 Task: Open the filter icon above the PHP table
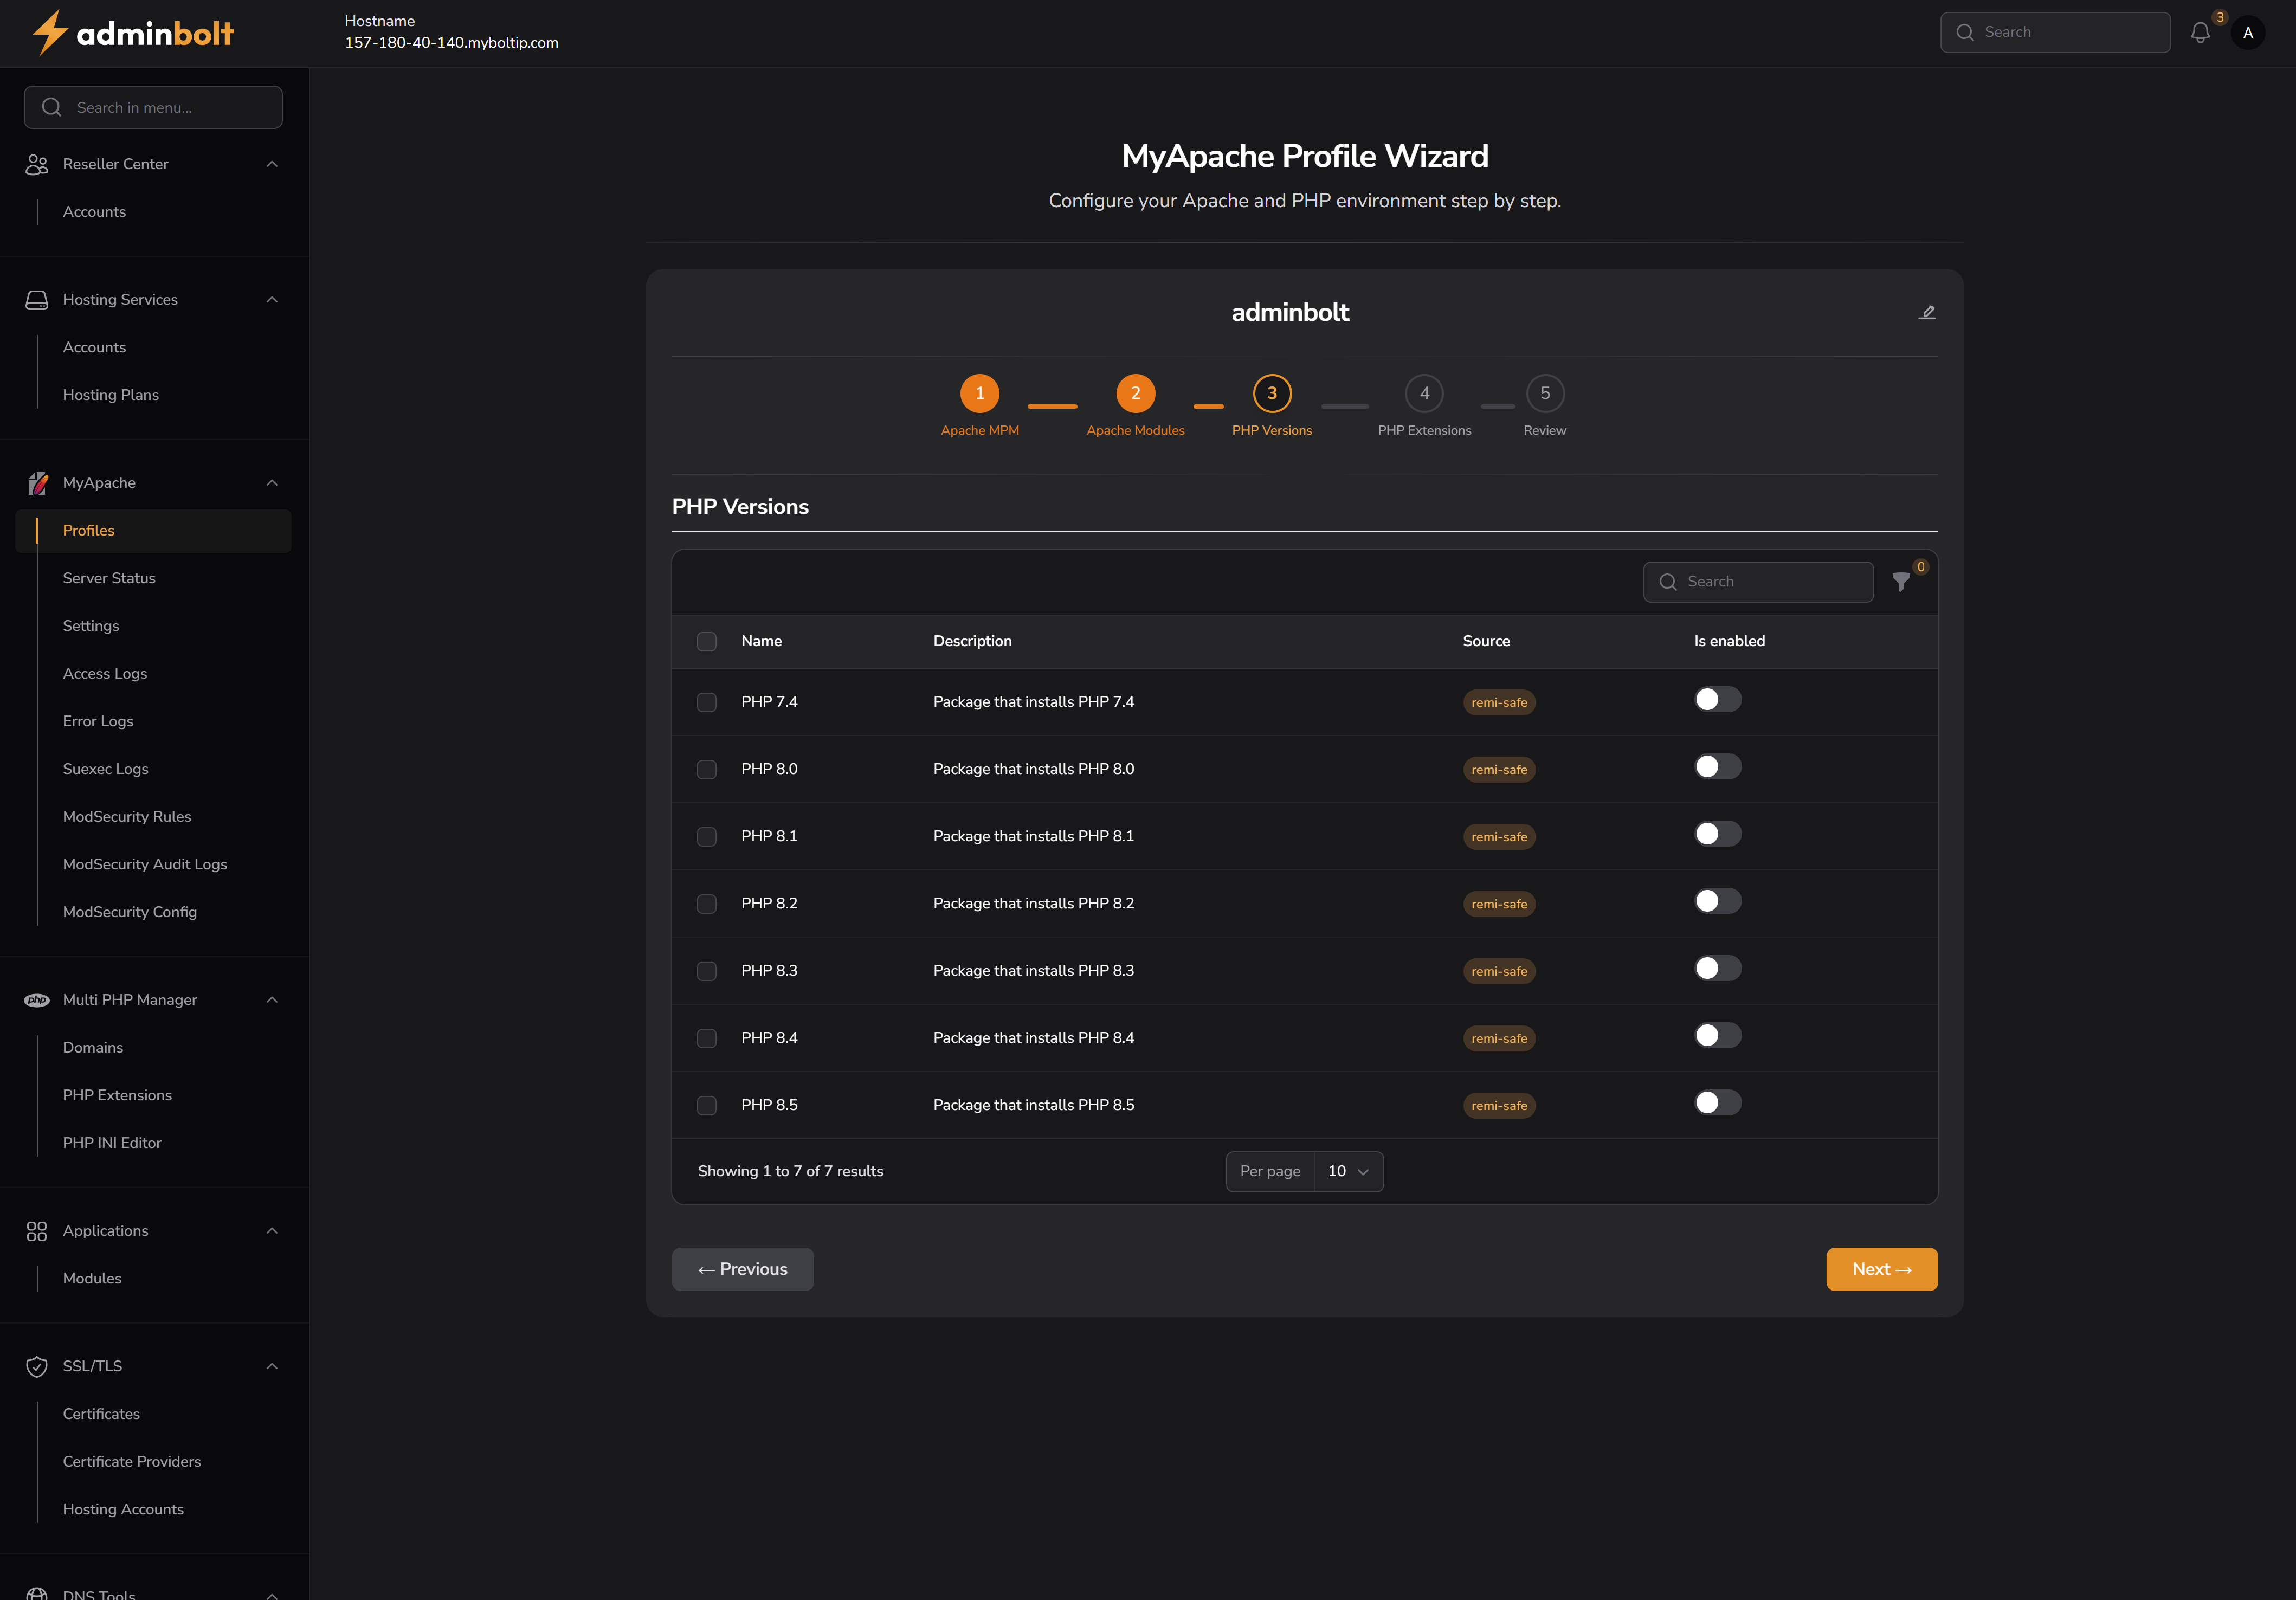[1900, 581]
